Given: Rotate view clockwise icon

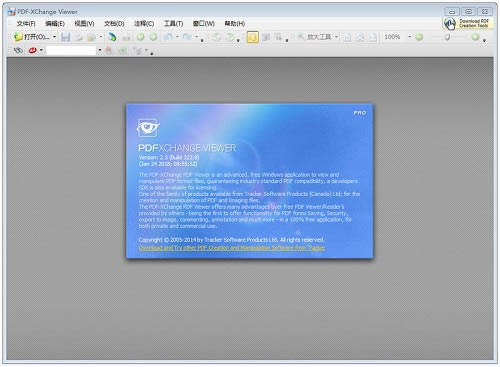Looking at the screenshot, I should click(x=230, y=37).
